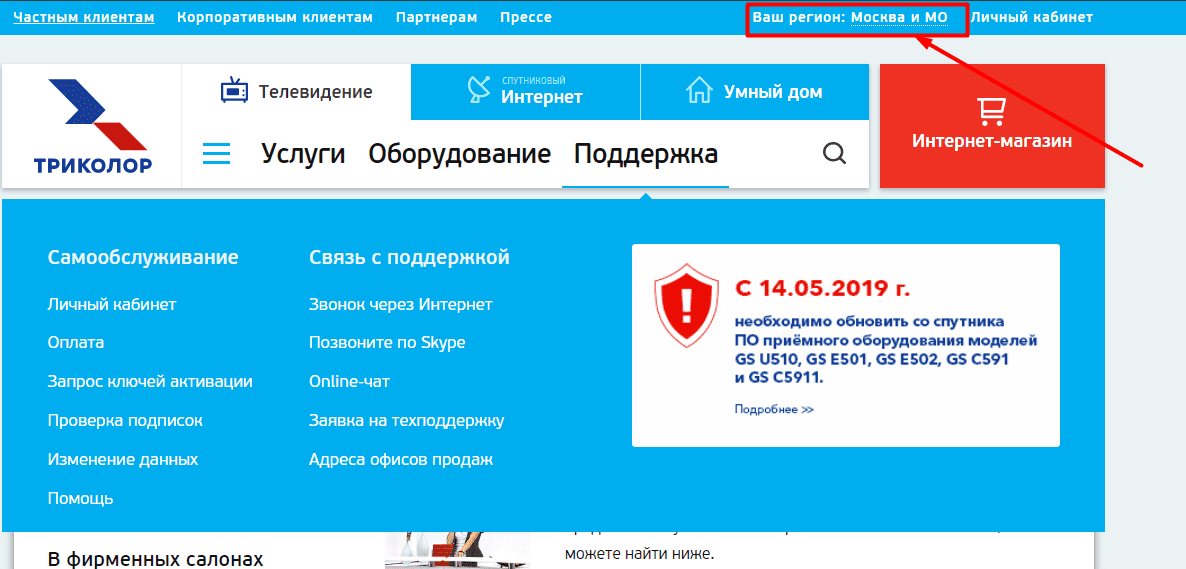1186x569 pixels.
Task: Click the TV icon beside Телевидение
Action: (234, 91)
